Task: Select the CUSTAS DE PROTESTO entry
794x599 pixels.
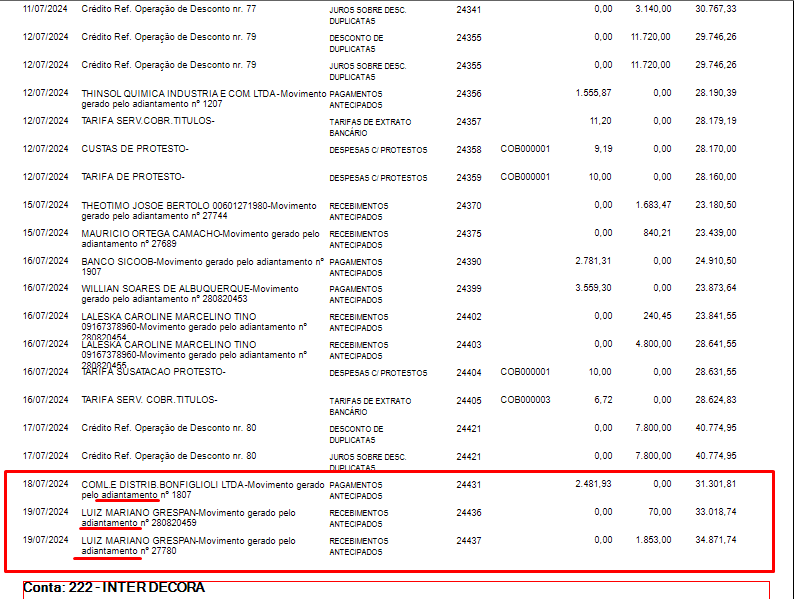Action: (135, 149)
